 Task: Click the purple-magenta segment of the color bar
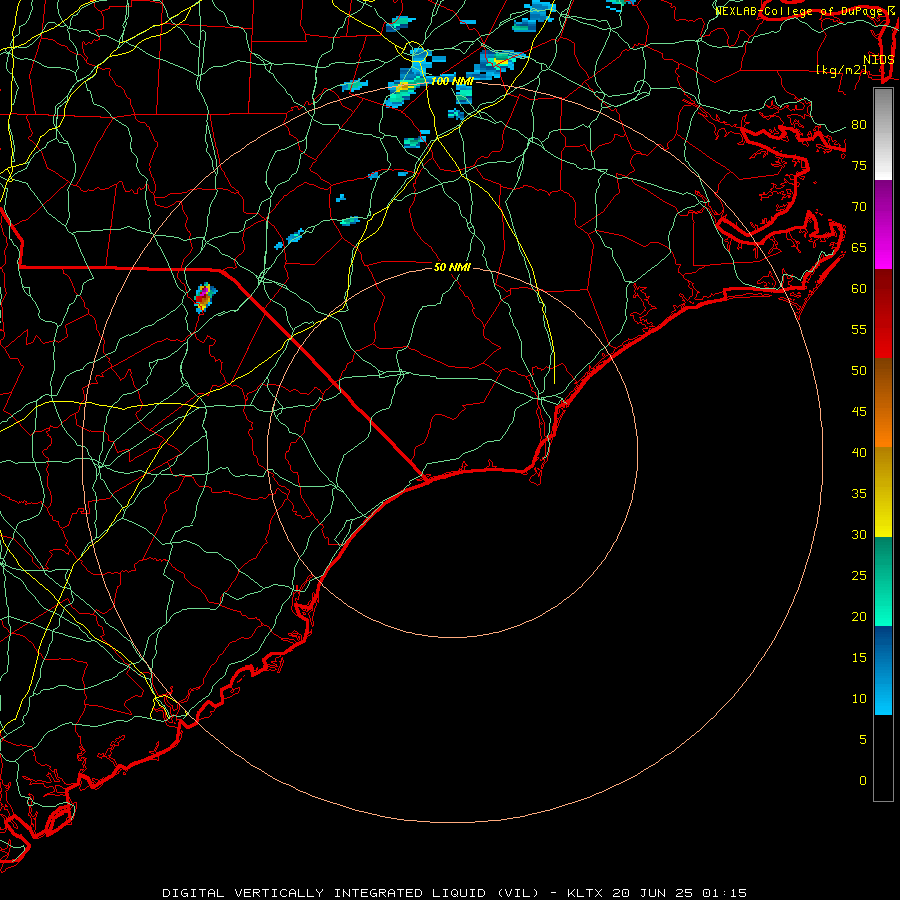point(883,224)
